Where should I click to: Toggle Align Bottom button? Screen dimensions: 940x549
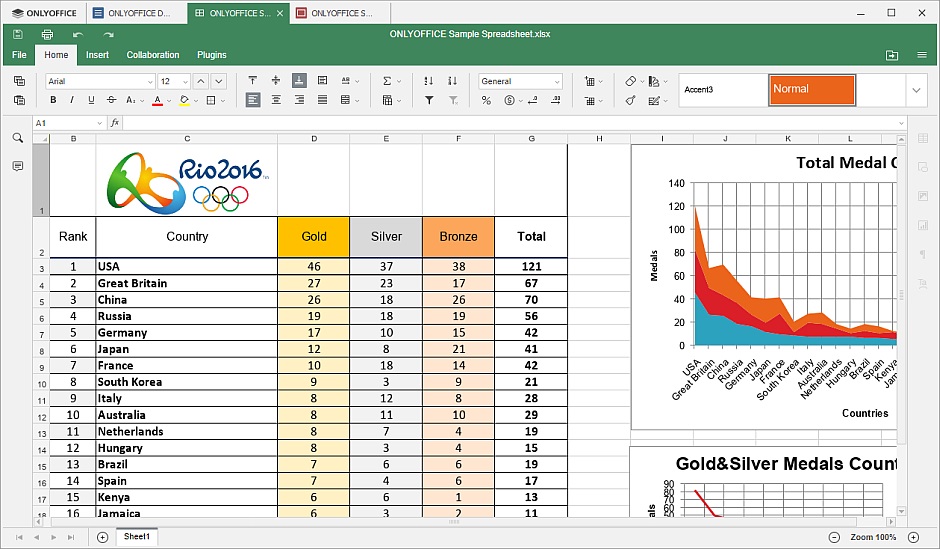click(x=299, y=81)
